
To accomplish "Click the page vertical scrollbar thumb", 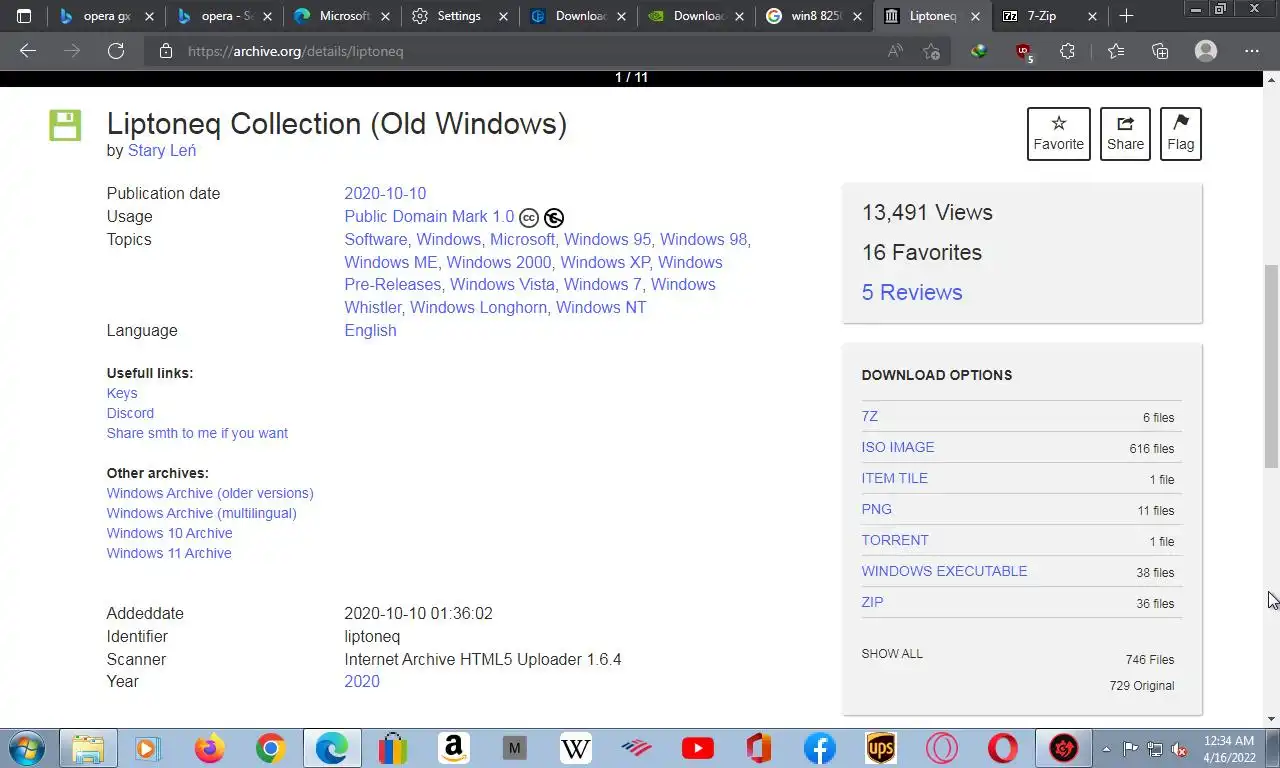I will 1271,366.
